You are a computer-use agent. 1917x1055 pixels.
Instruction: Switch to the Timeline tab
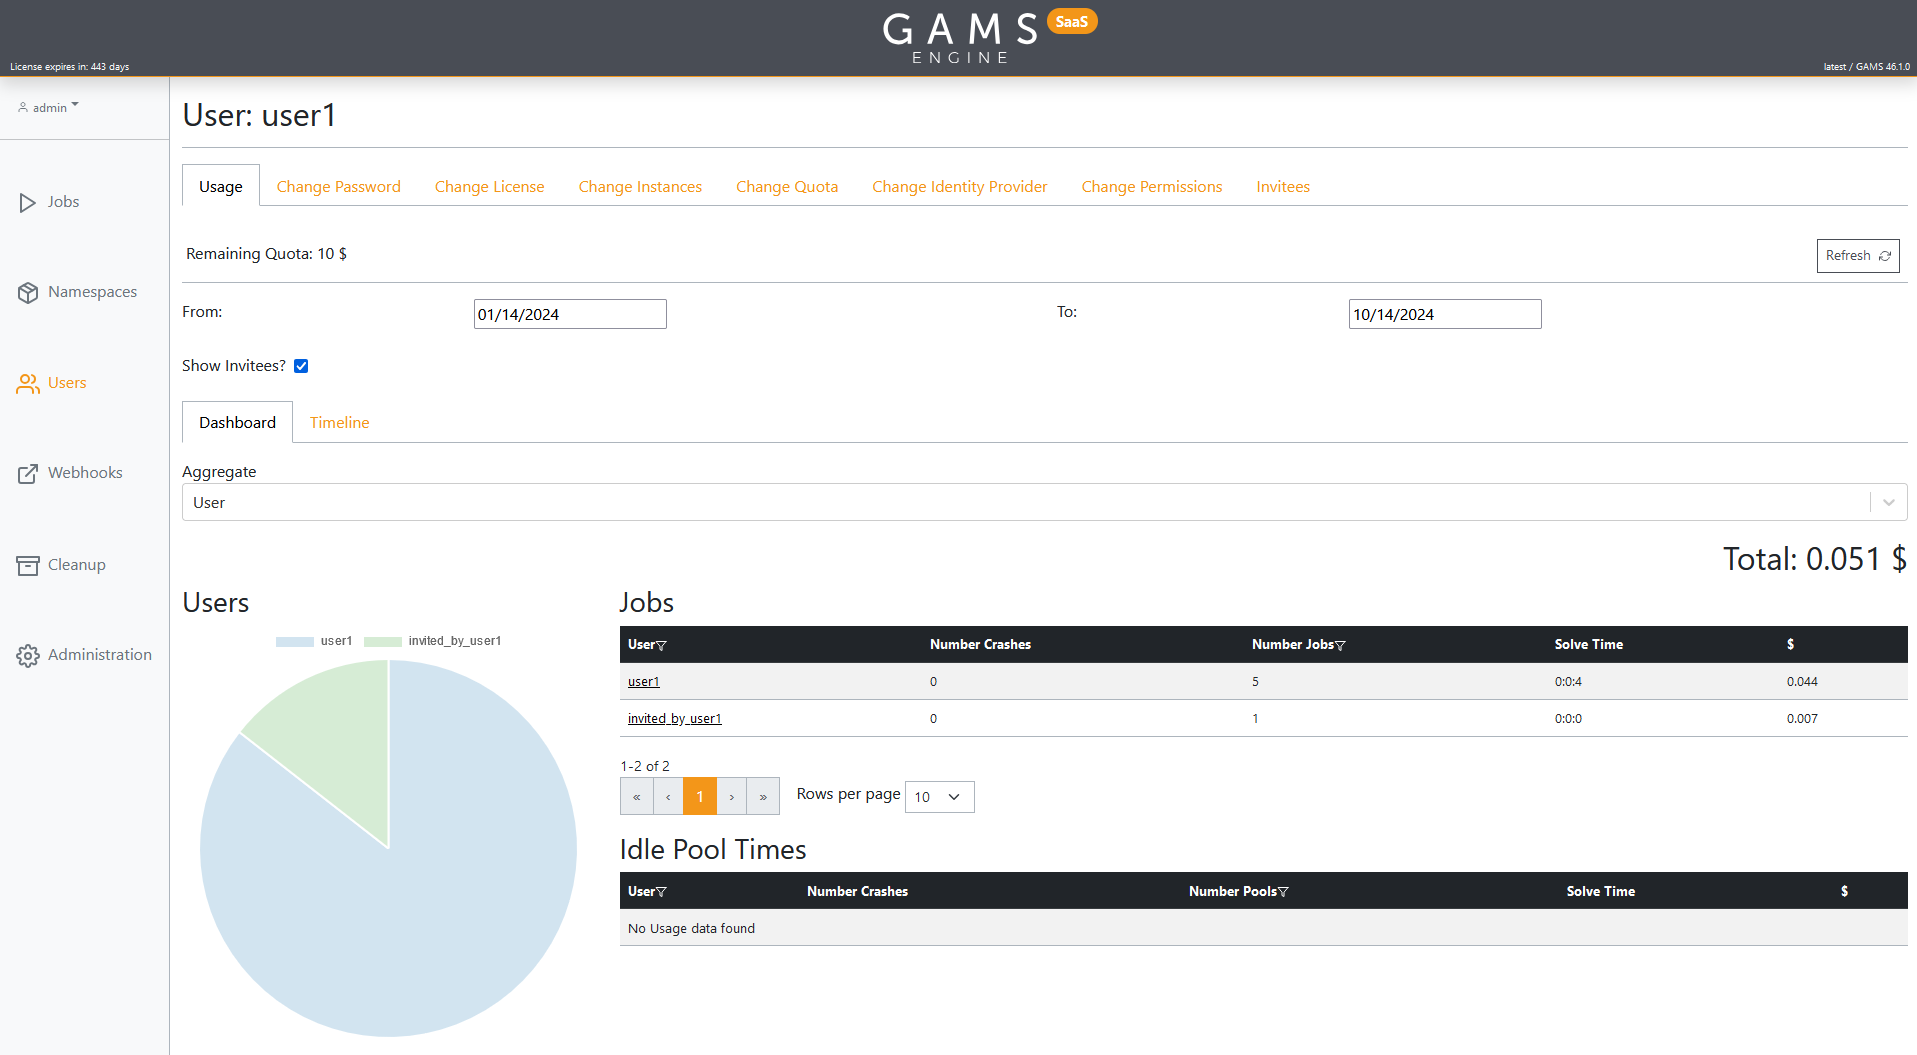tap(339, 423)
